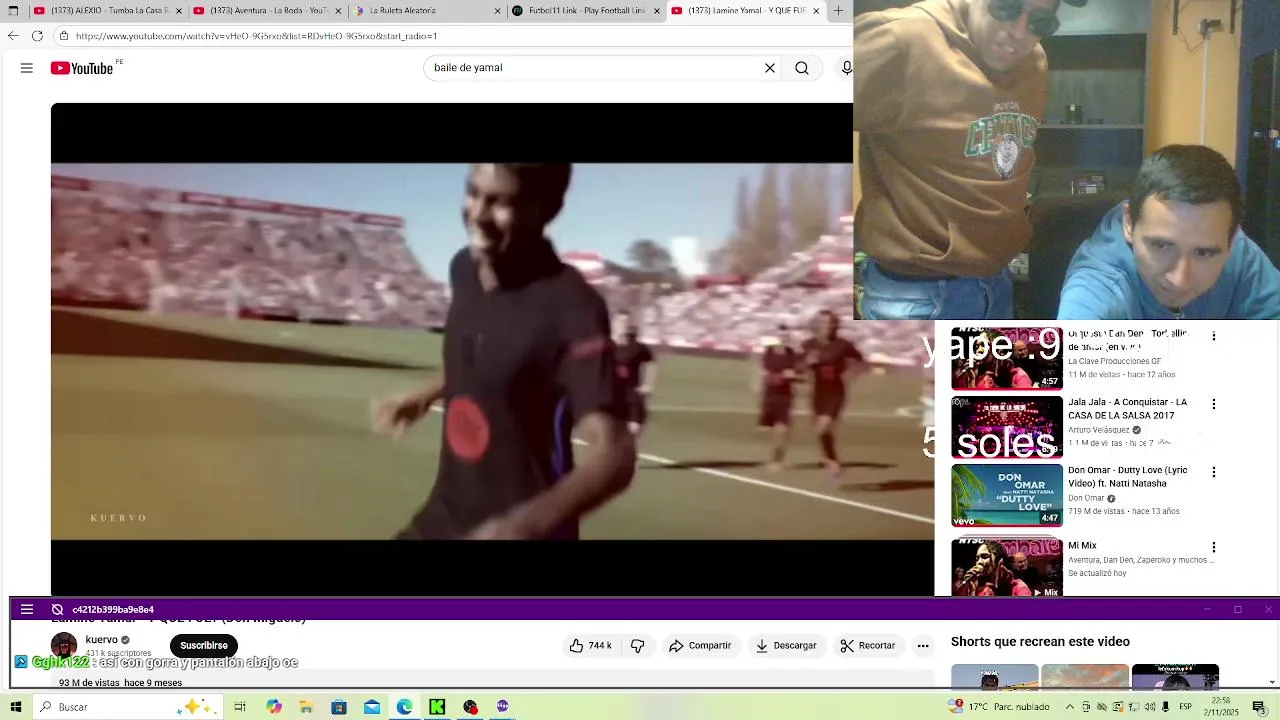The image size is (1280, 720).
Task: Open the purple overlay window's hamburger menu
Action: point(27,609)
